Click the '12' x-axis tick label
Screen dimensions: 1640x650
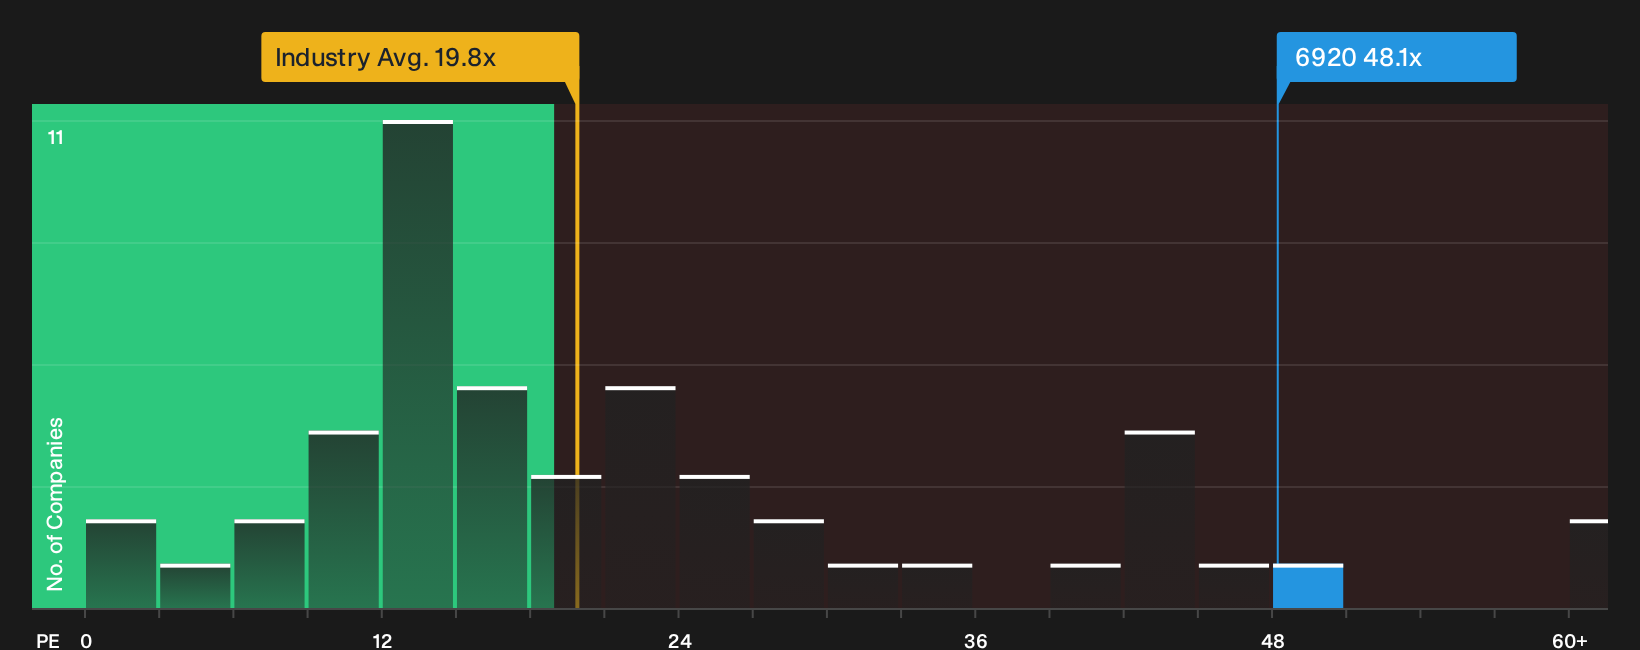point(383,640)
